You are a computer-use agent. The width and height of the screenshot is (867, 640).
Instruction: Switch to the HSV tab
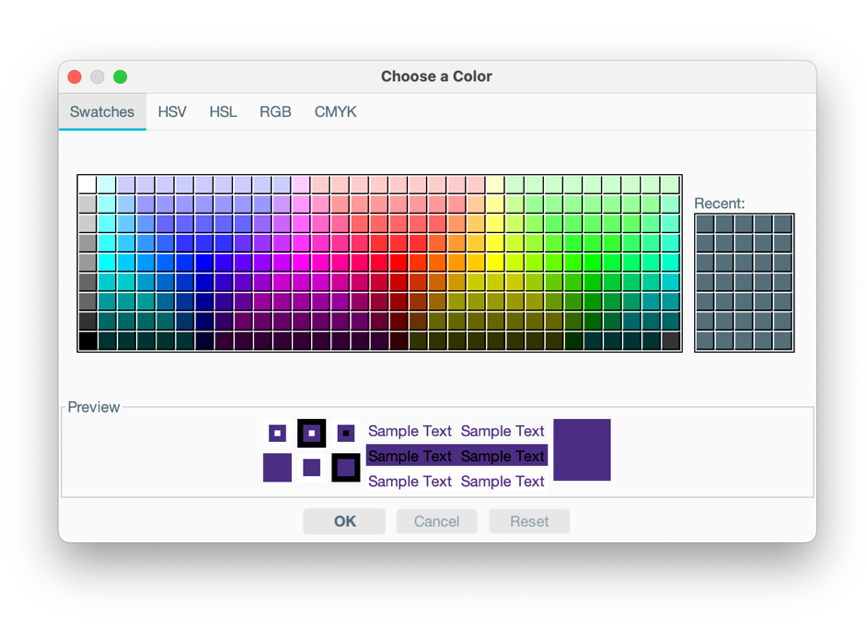[x=172, y=112]
